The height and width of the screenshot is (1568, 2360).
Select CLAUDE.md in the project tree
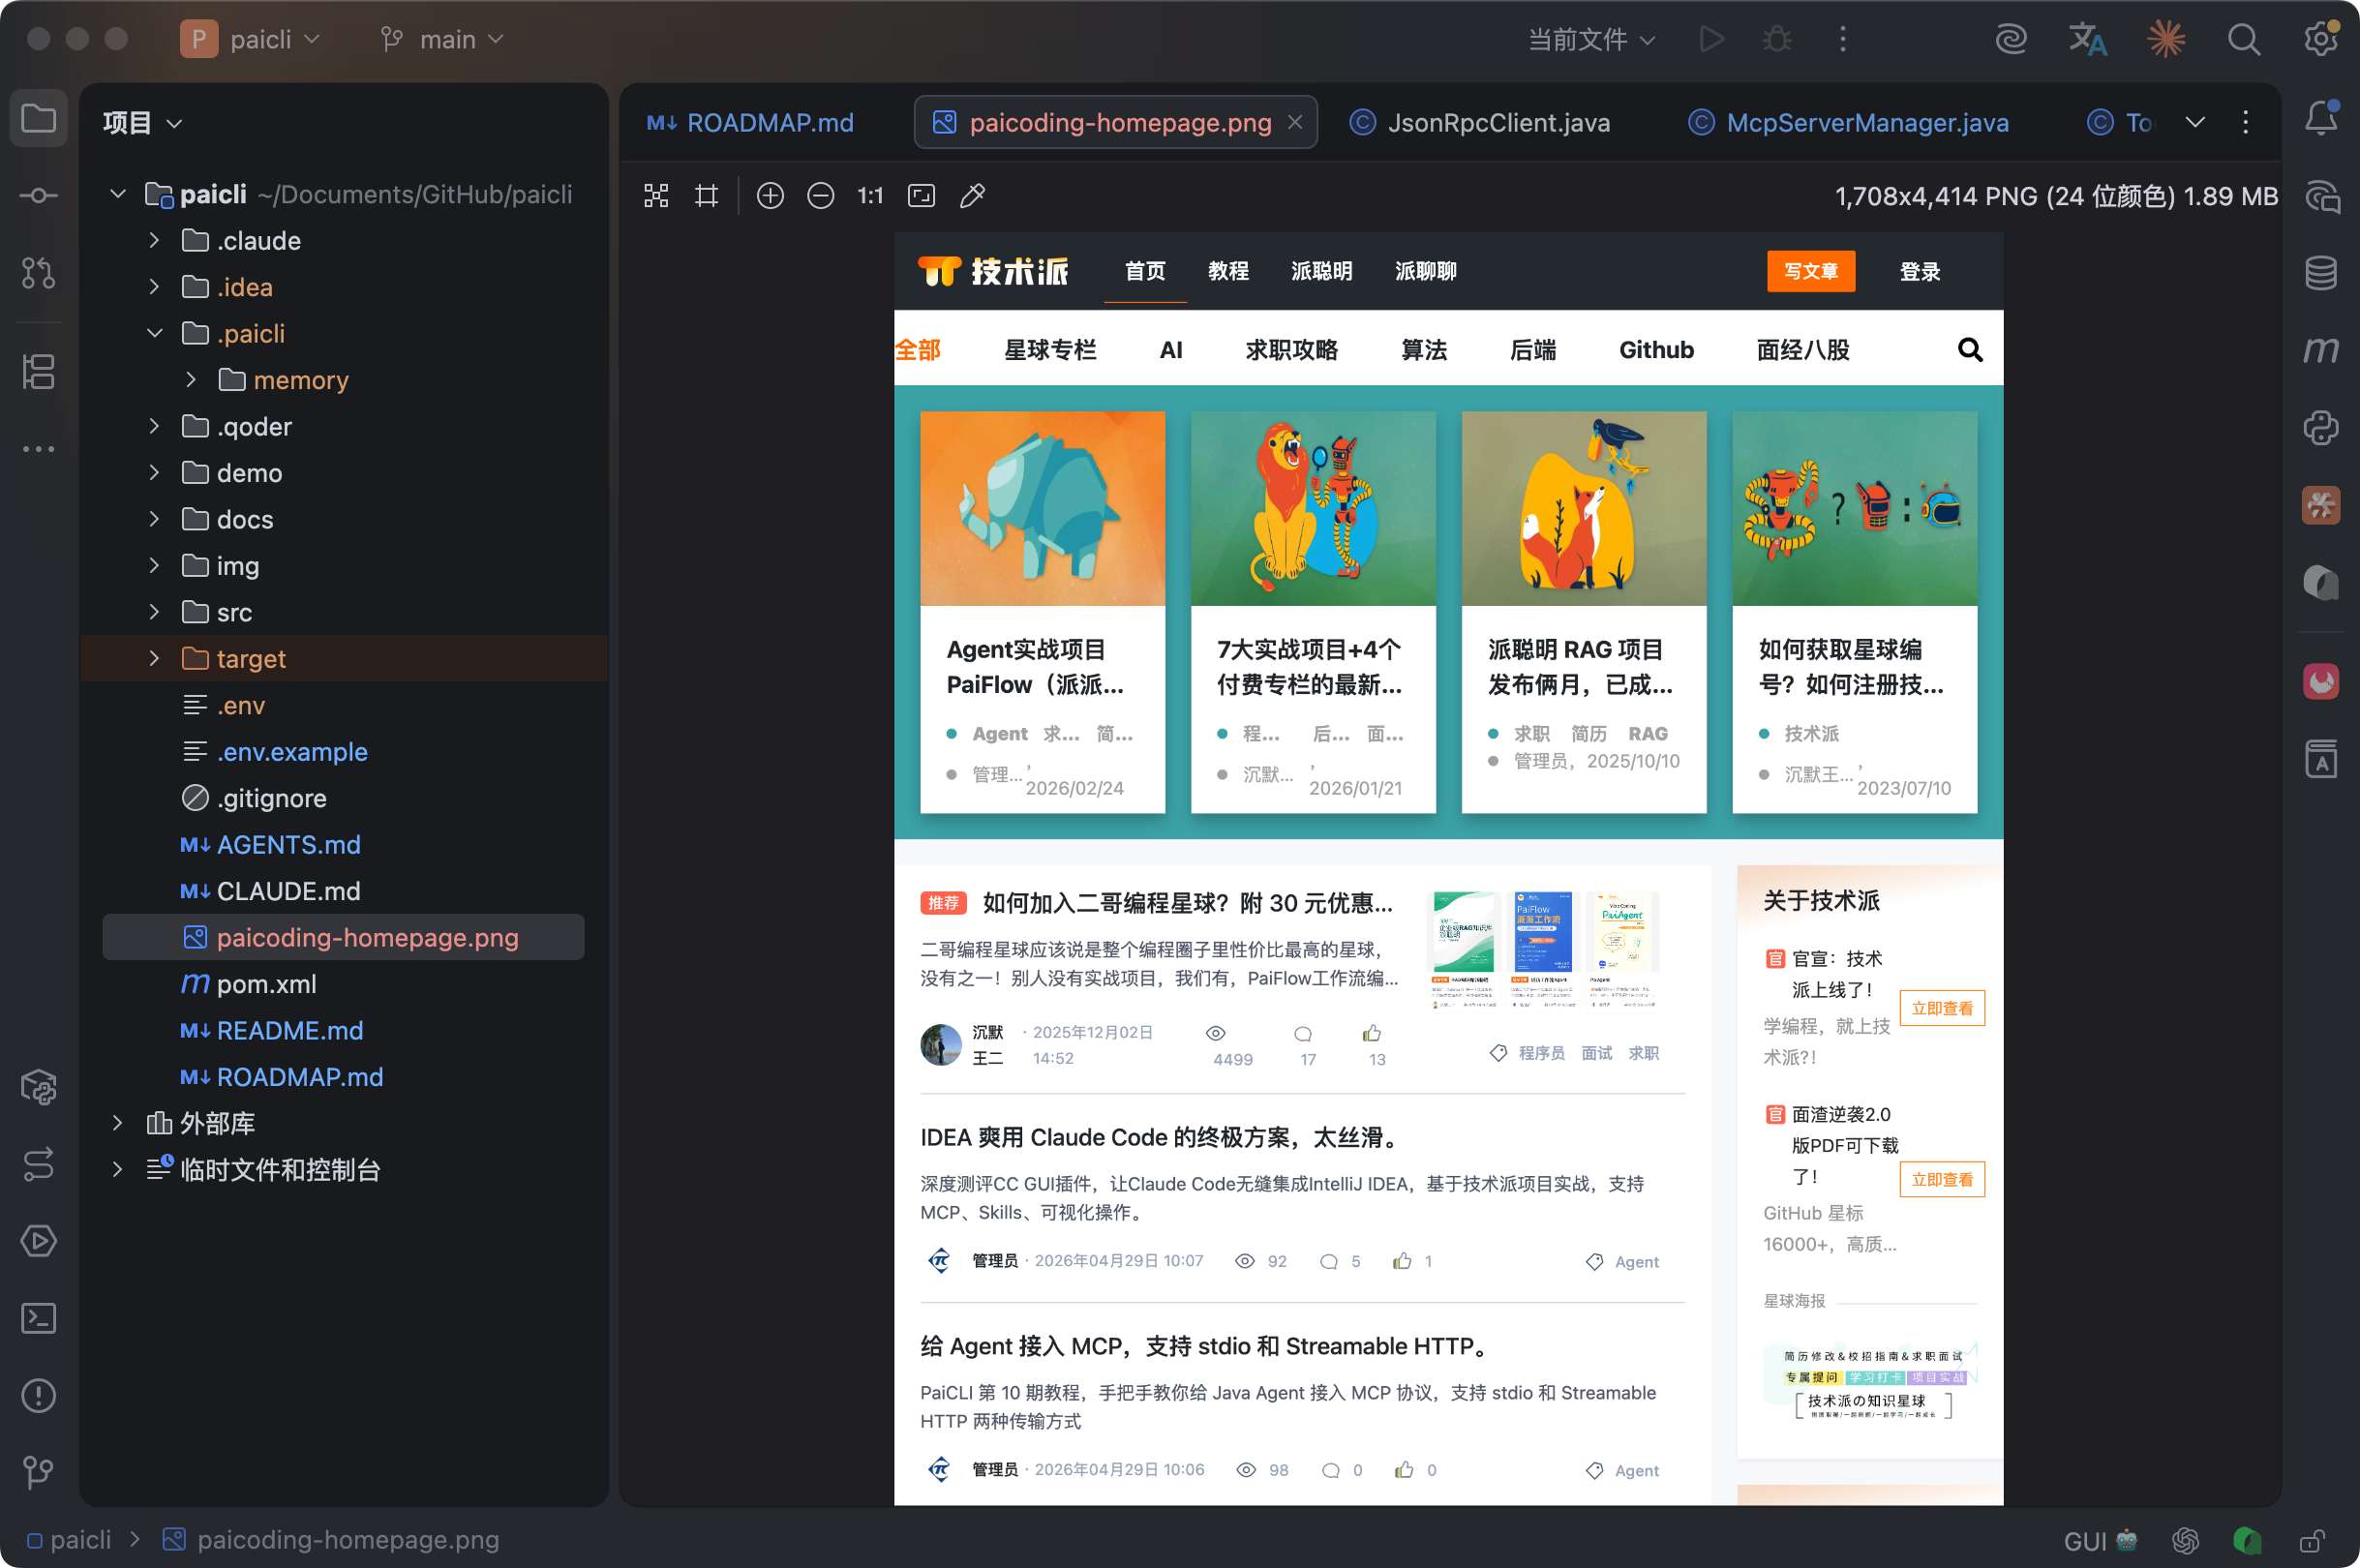click(x=345, y=891)
